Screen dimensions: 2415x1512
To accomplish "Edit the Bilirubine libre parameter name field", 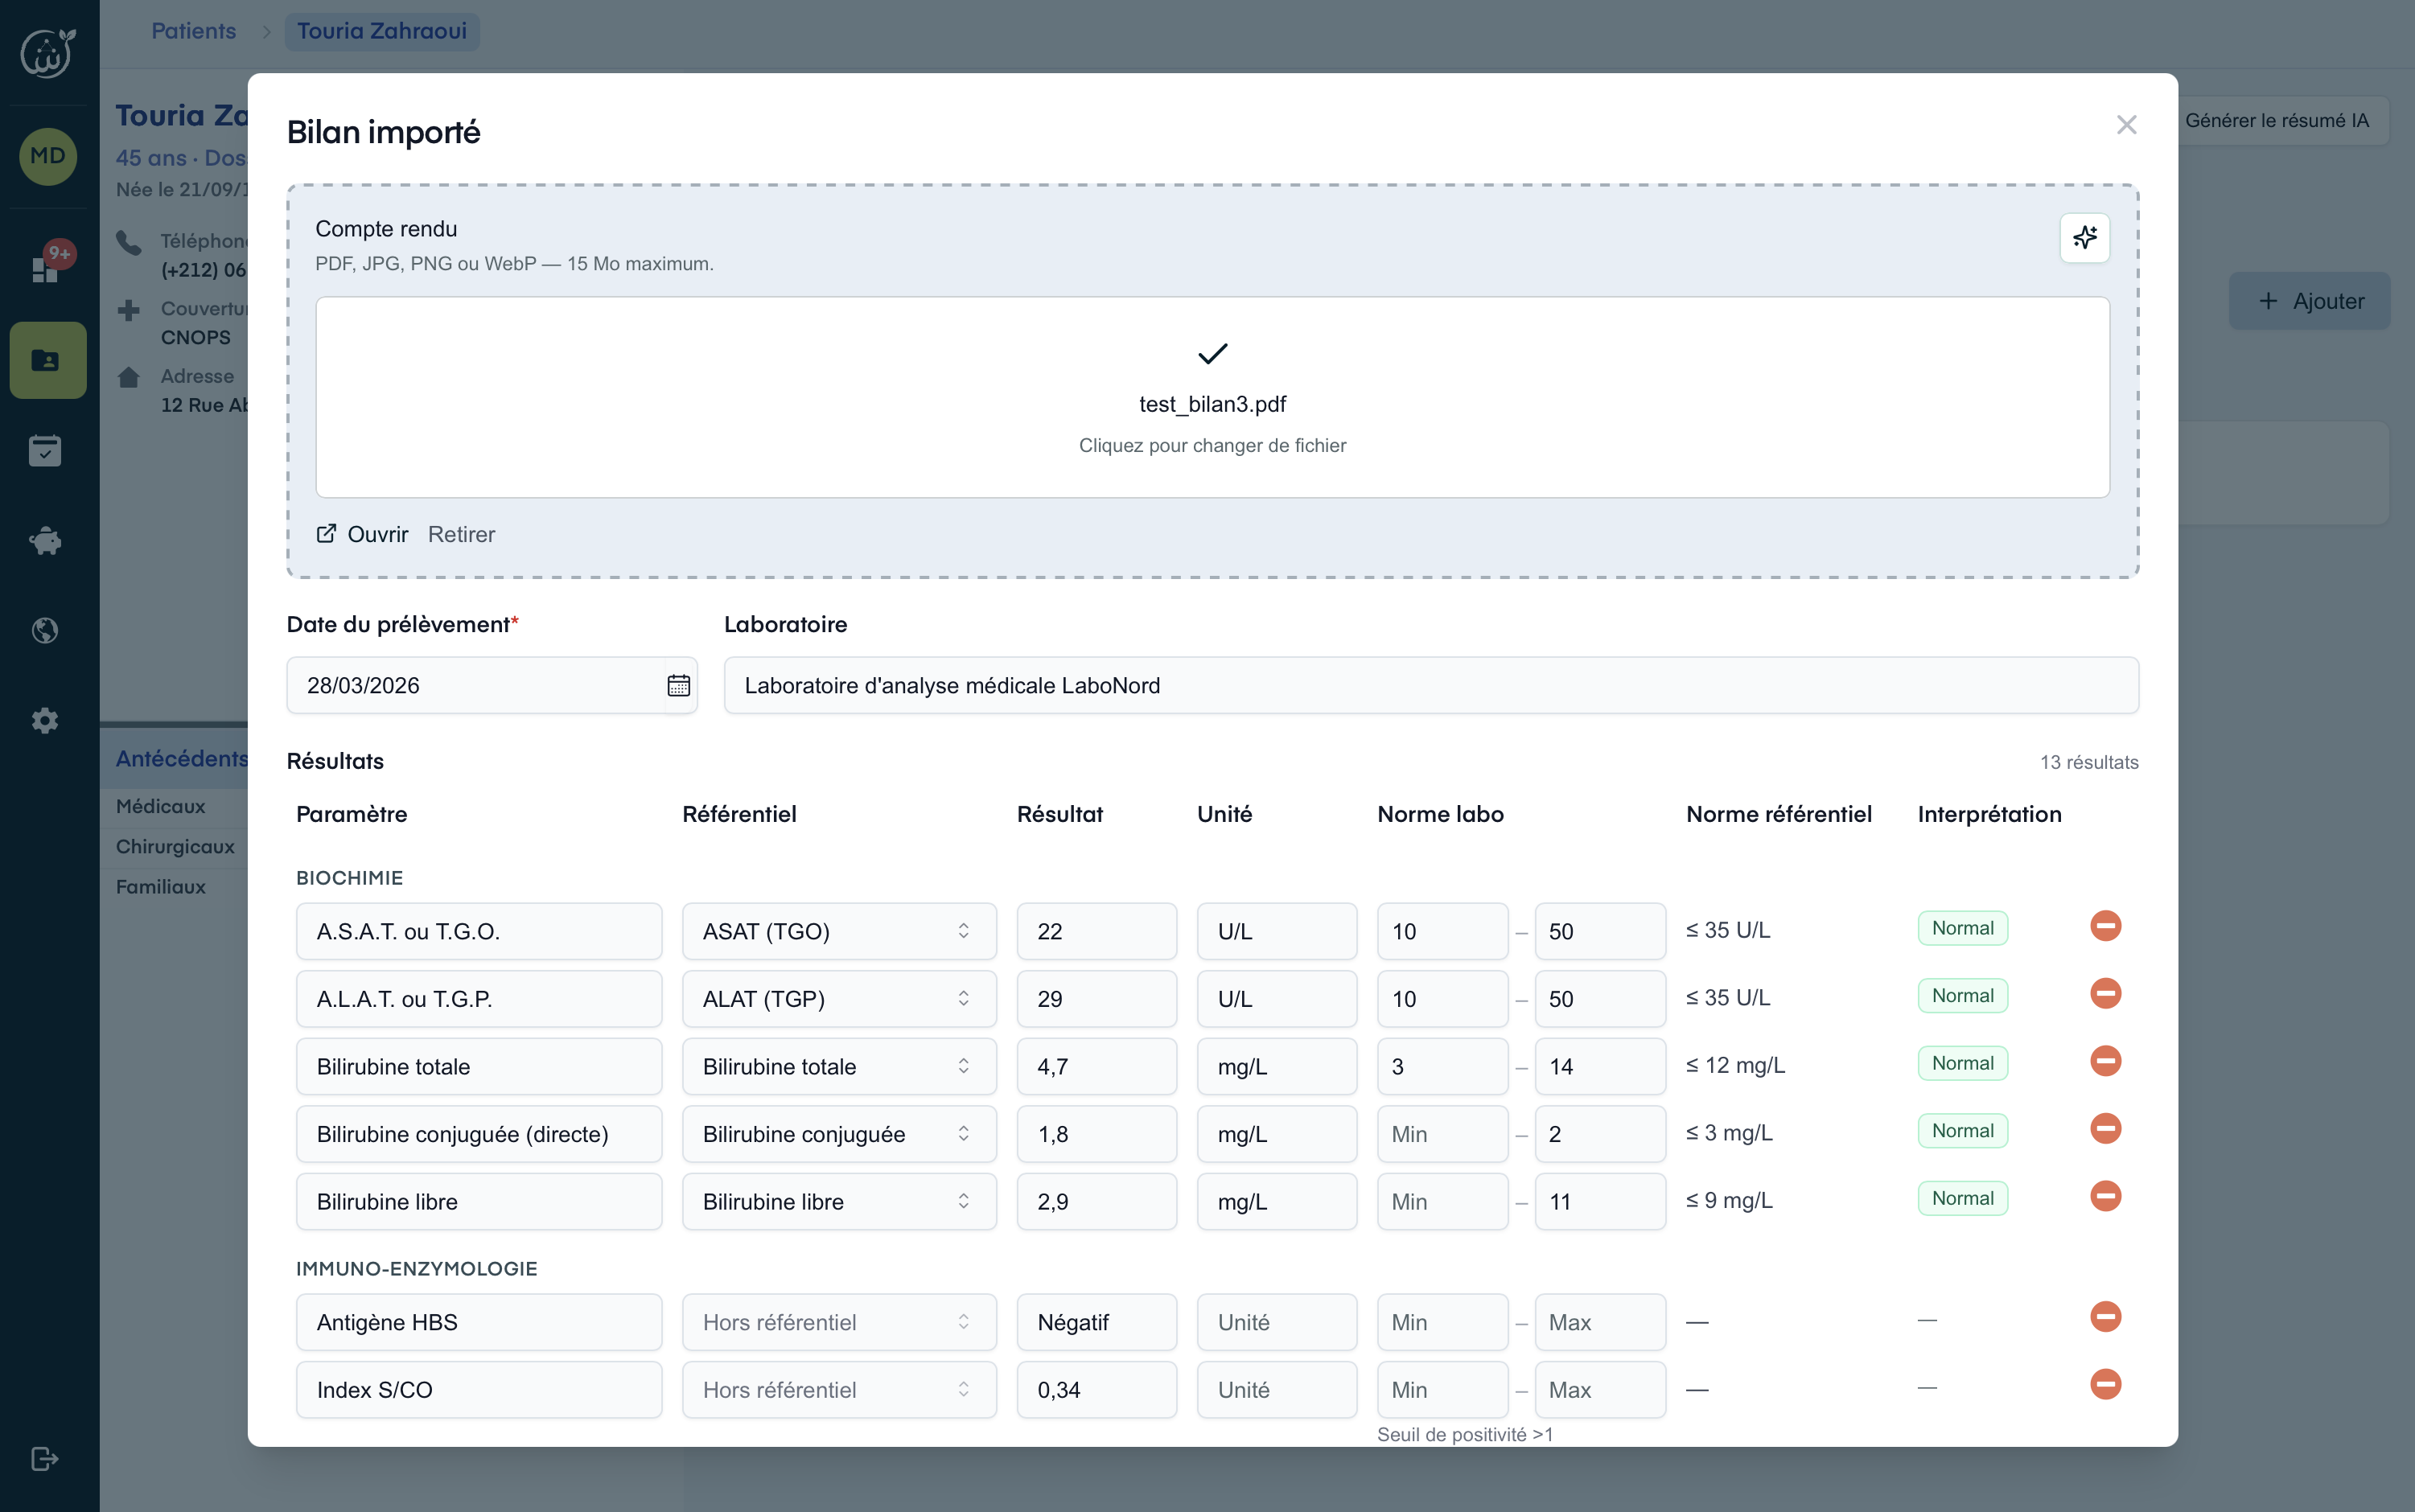I will (x=479, y=1202).
